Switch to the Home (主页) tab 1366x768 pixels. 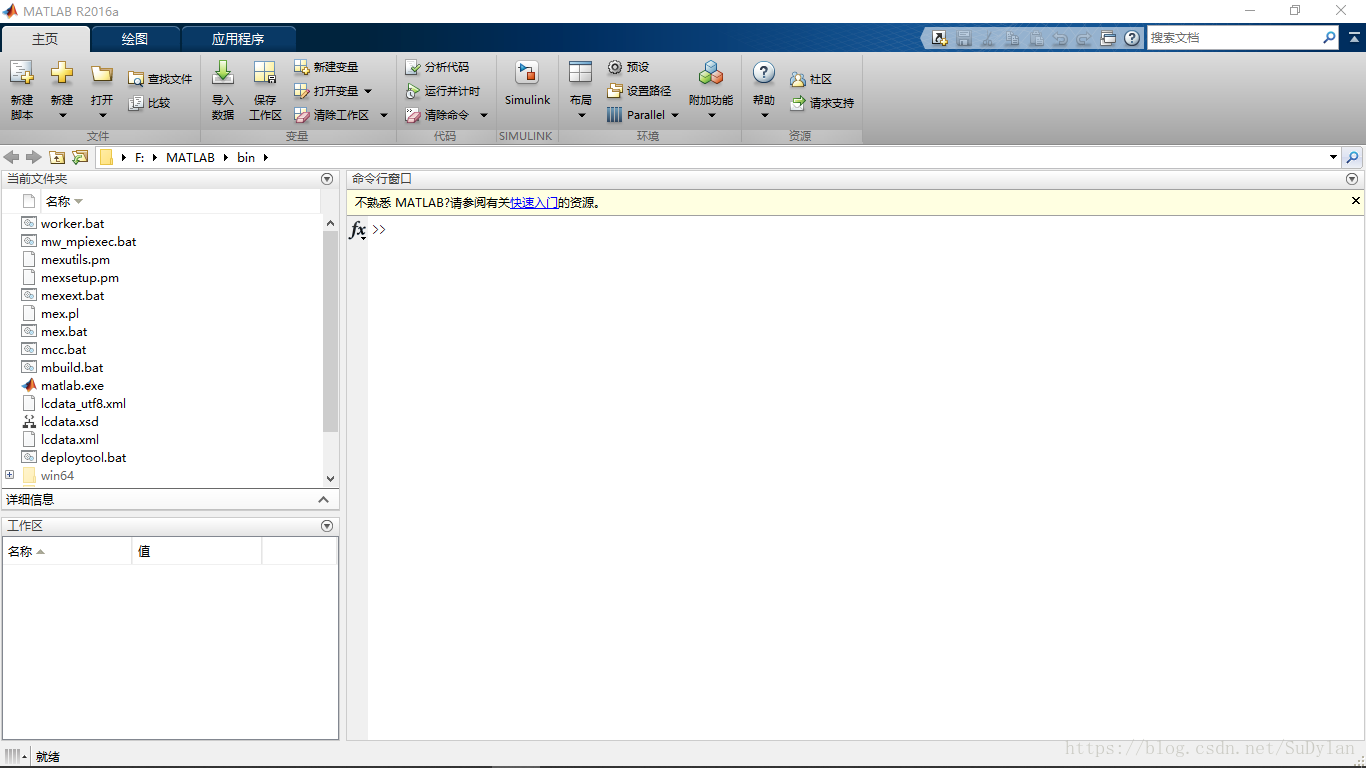click(45, 39)
